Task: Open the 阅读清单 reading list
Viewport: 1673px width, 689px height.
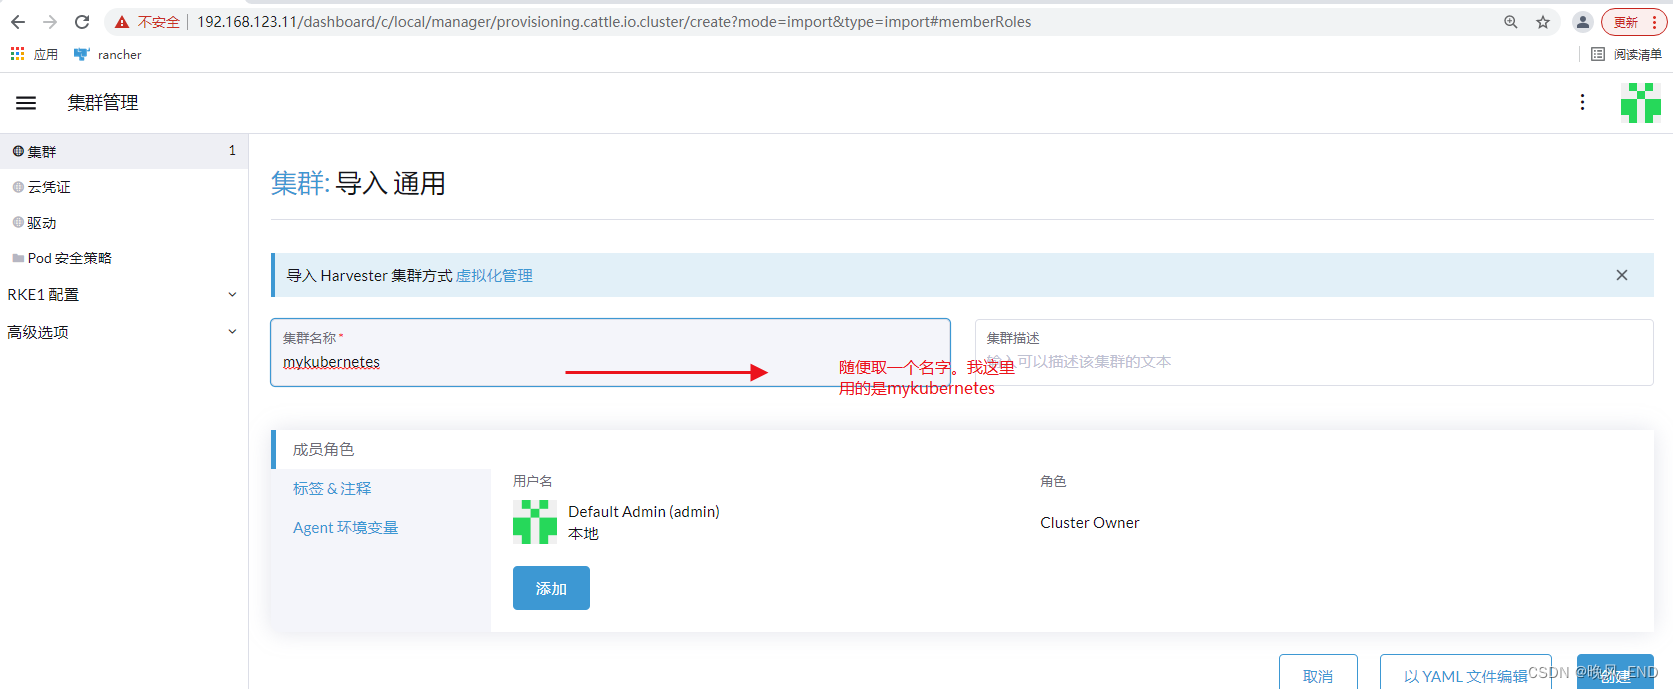Action: tap(1626, 54)
